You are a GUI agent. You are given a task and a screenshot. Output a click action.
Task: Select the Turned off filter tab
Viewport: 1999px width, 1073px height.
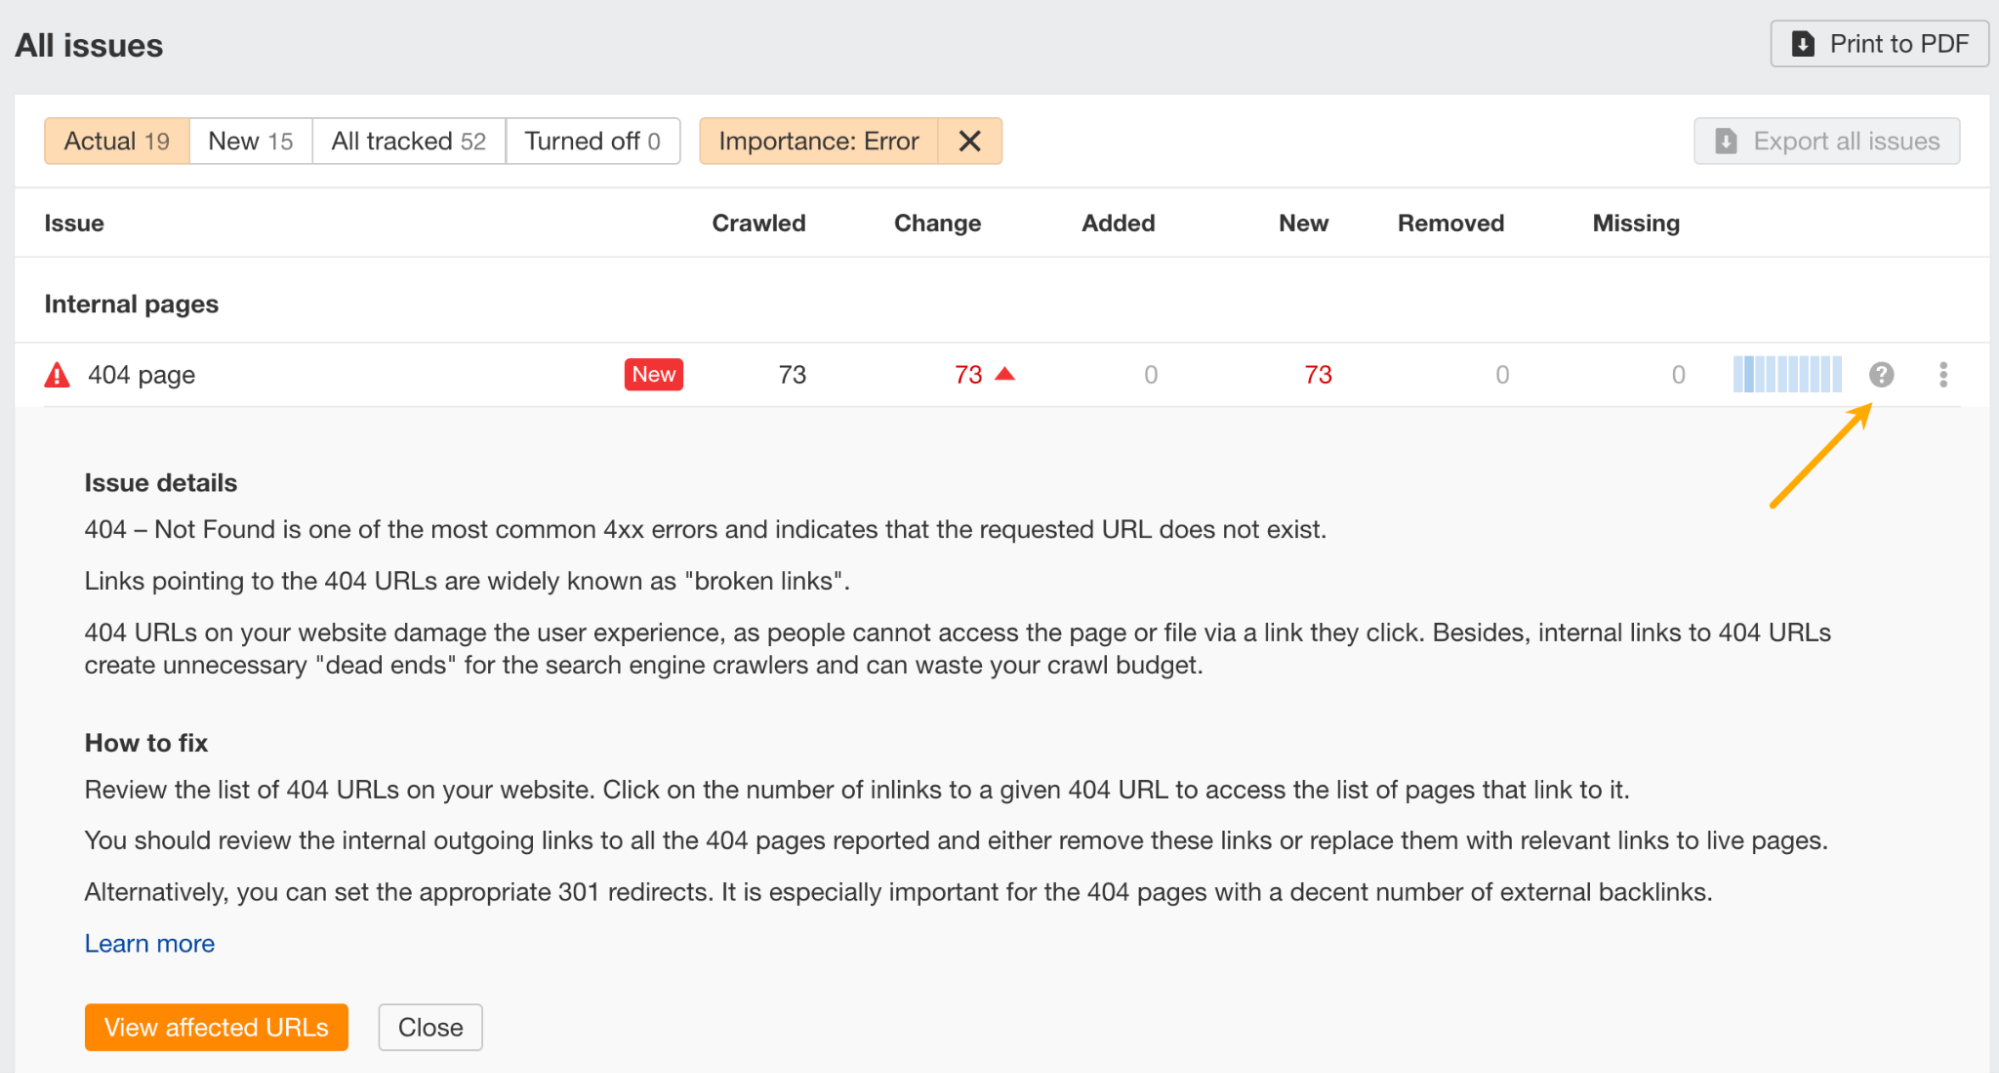592,140
